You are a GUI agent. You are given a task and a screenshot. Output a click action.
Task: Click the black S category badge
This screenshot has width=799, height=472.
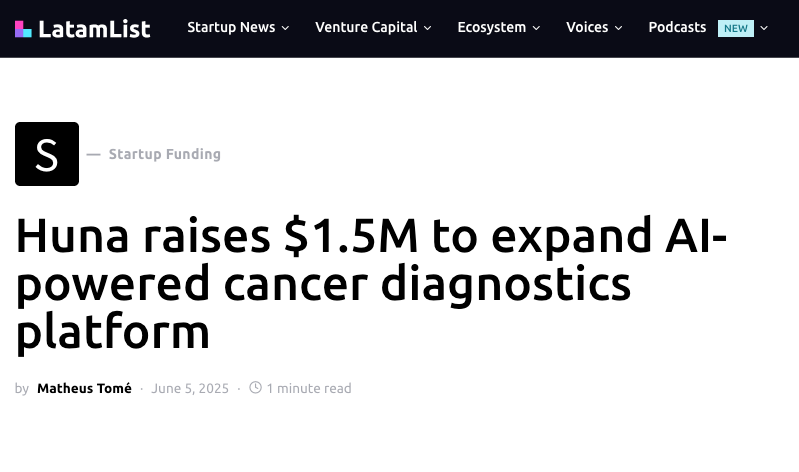coord(47,154)
